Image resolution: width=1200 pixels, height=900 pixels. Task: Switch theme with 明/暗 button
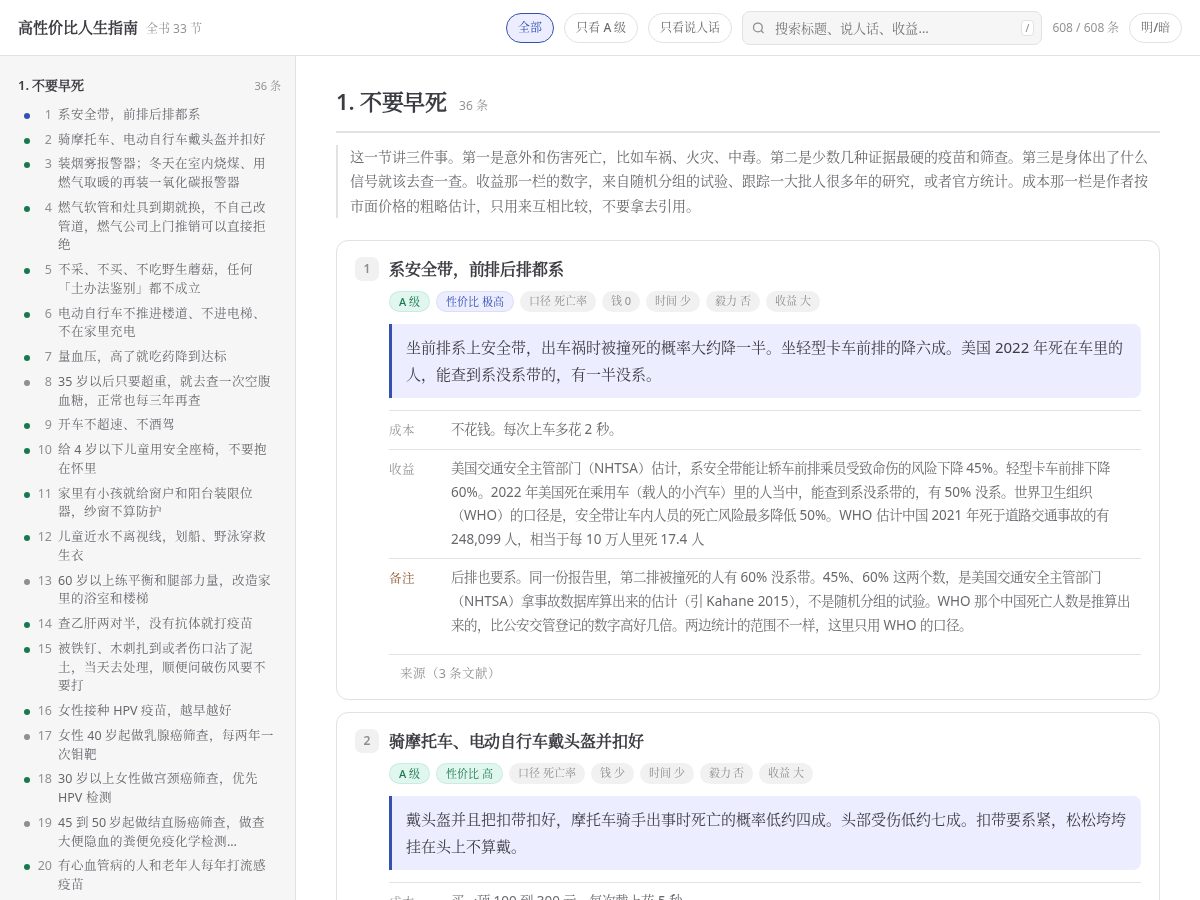1155,28
